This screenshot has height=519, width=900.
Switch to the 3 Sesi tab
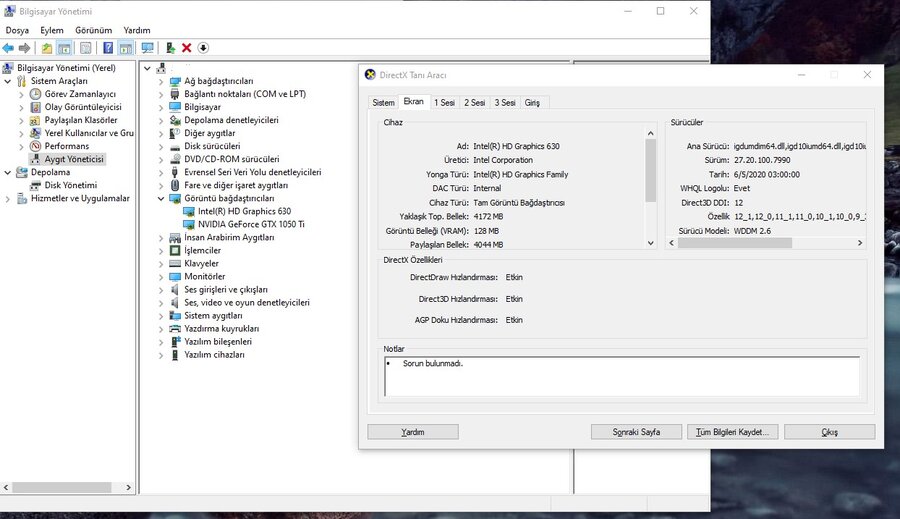point(505,103)
